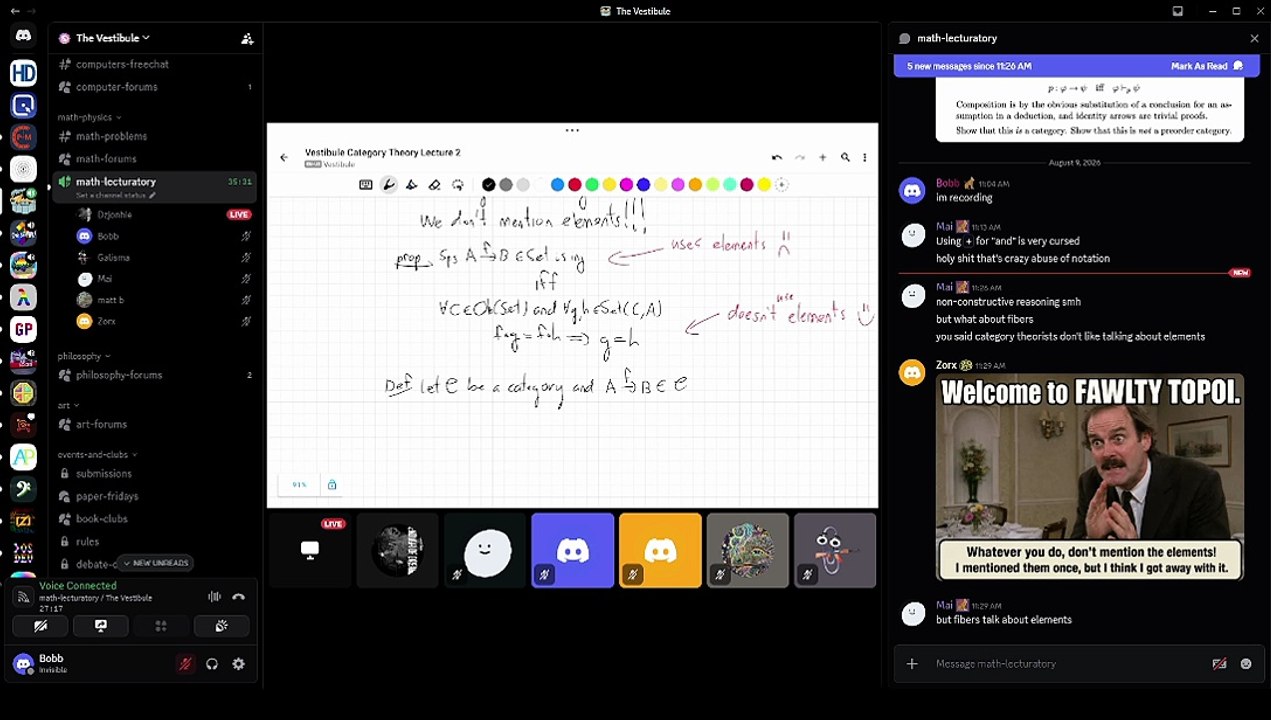Click Mark As Read button
Viewport: 1271px width, 720px height.
pyautogui.click(x=1206, y=66)
